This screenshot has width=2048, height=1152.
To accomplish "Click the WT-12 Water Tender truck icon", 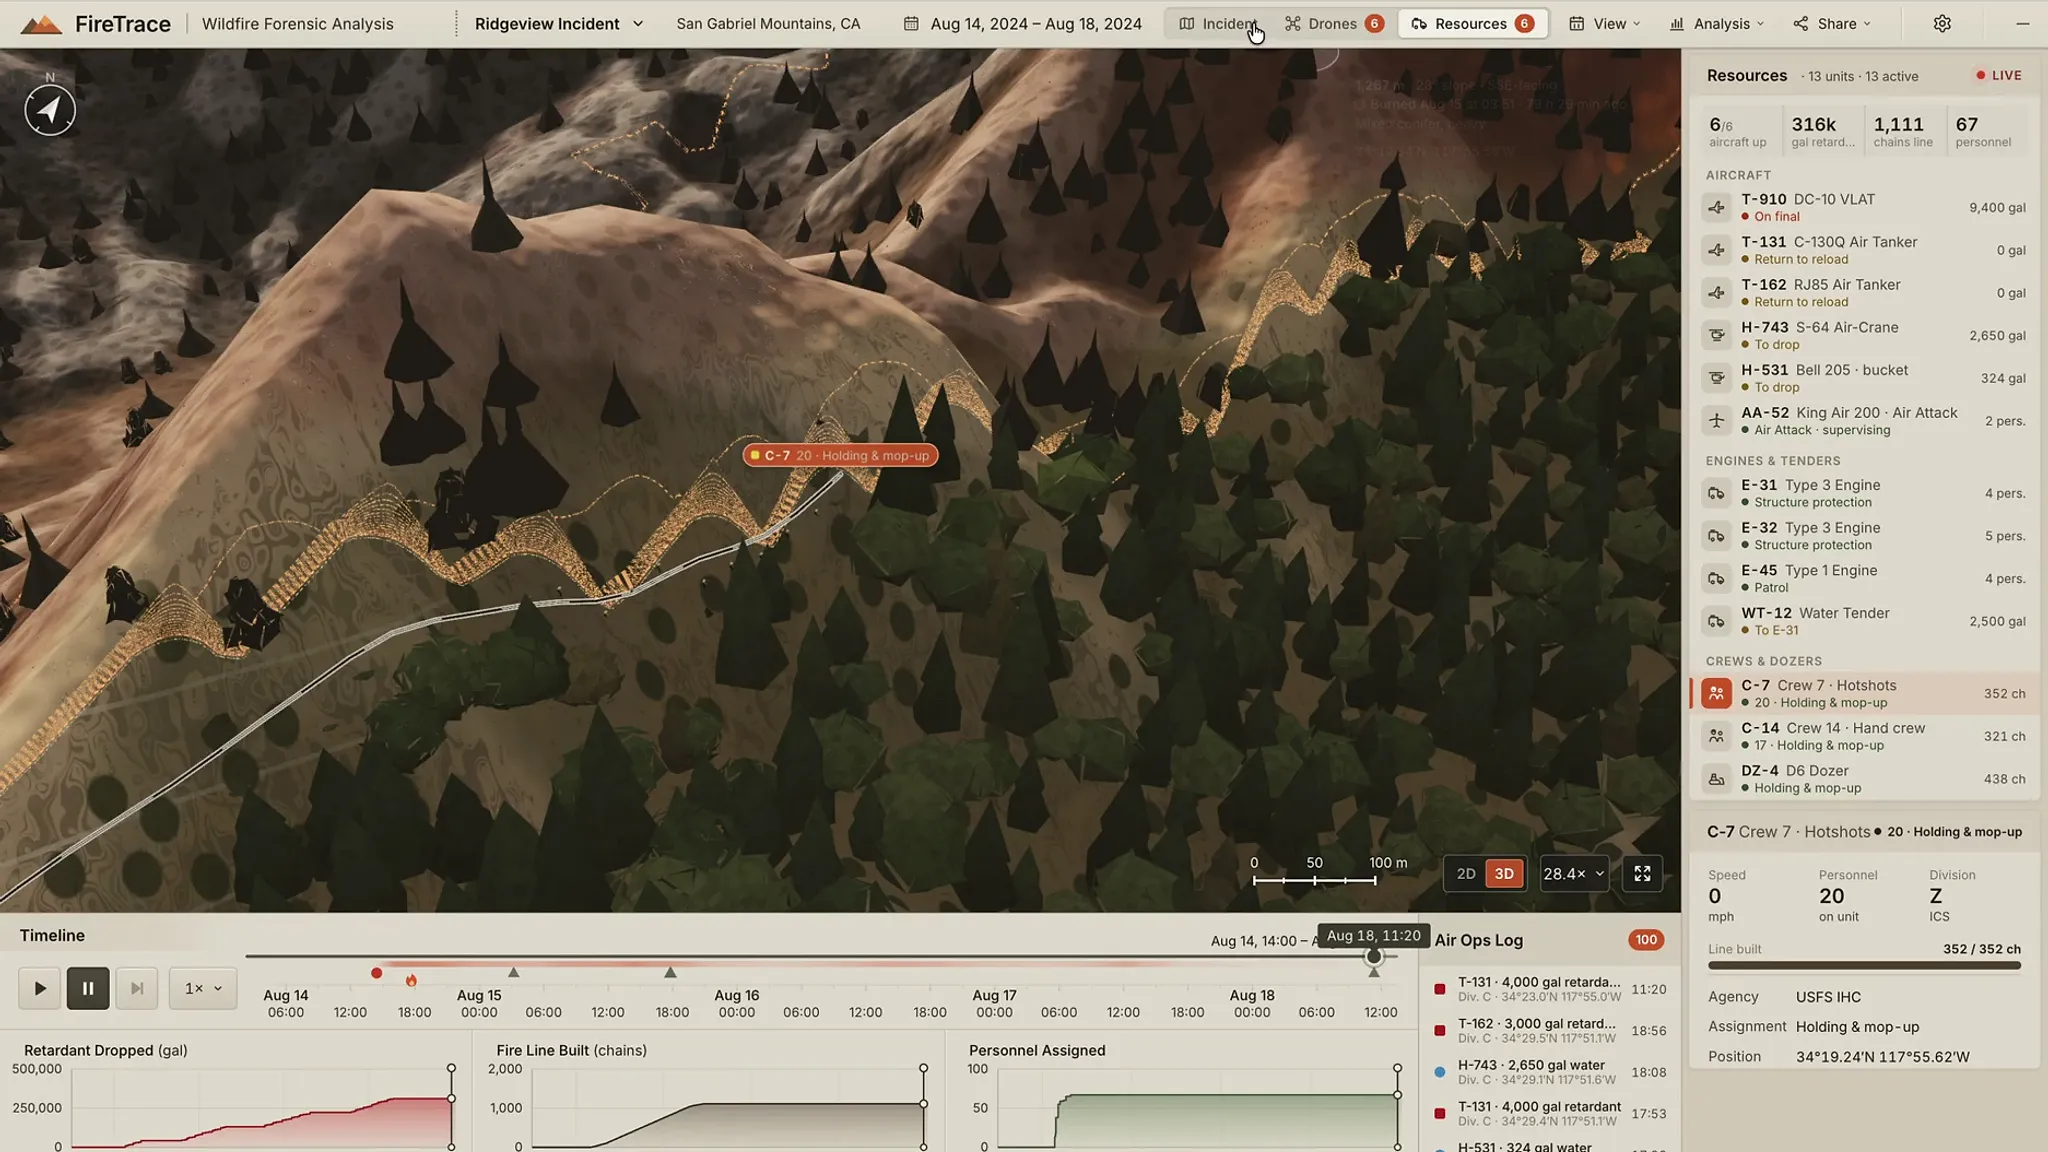I will tap(1717, 621).
